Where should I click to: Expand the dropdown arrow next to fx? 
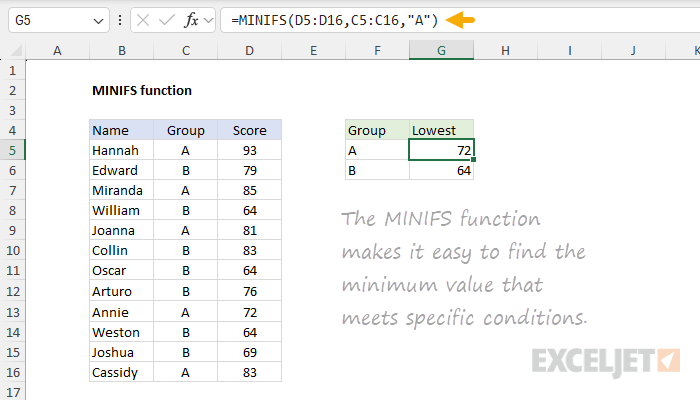coord(208,21)
